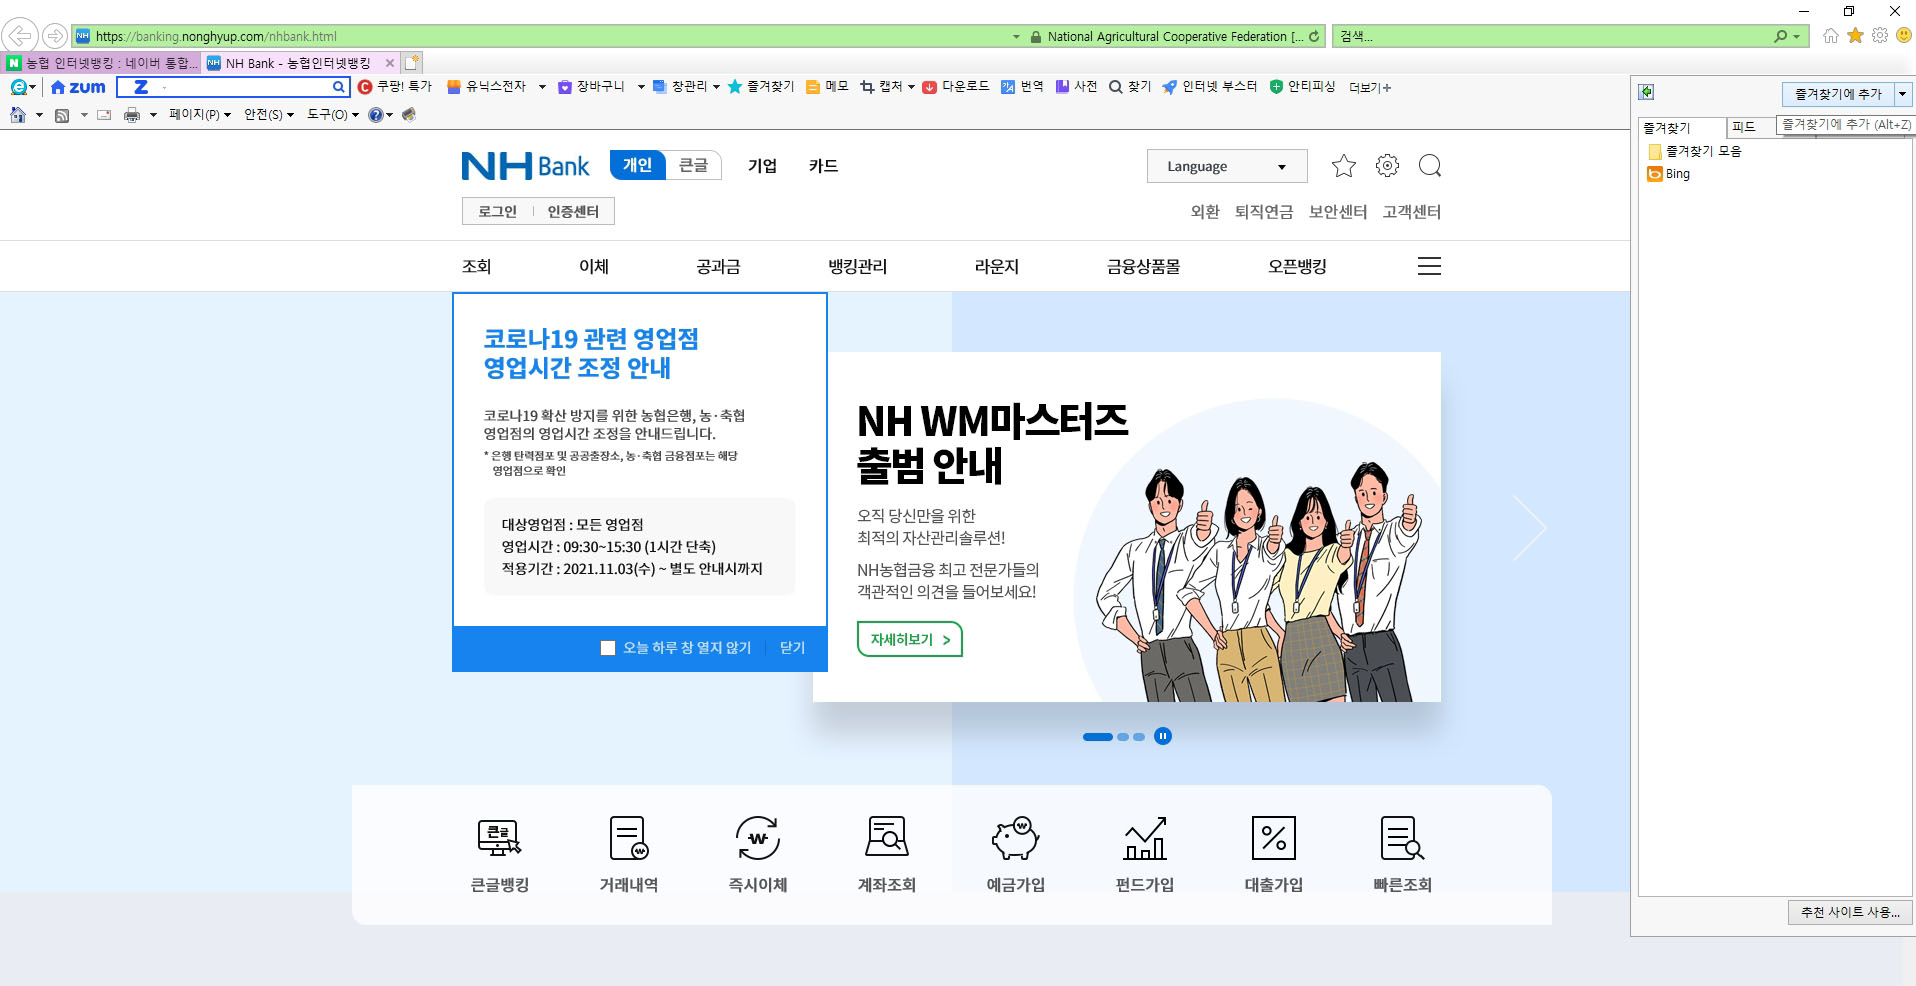
Task: Click 자세히보기 button on banner
Action: pyautogui.click(x=910, y=640)
